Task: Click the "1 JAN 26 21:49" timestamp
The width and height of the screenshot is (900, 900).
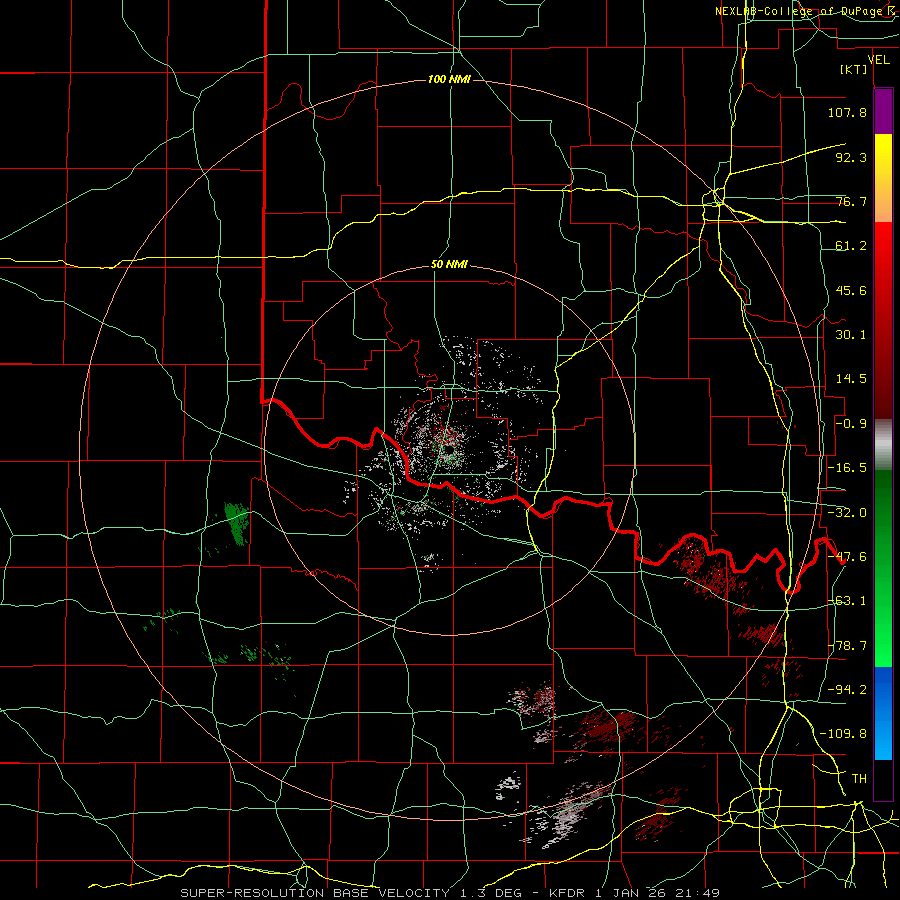Action: pyautogui.click(x=658, y=893)
